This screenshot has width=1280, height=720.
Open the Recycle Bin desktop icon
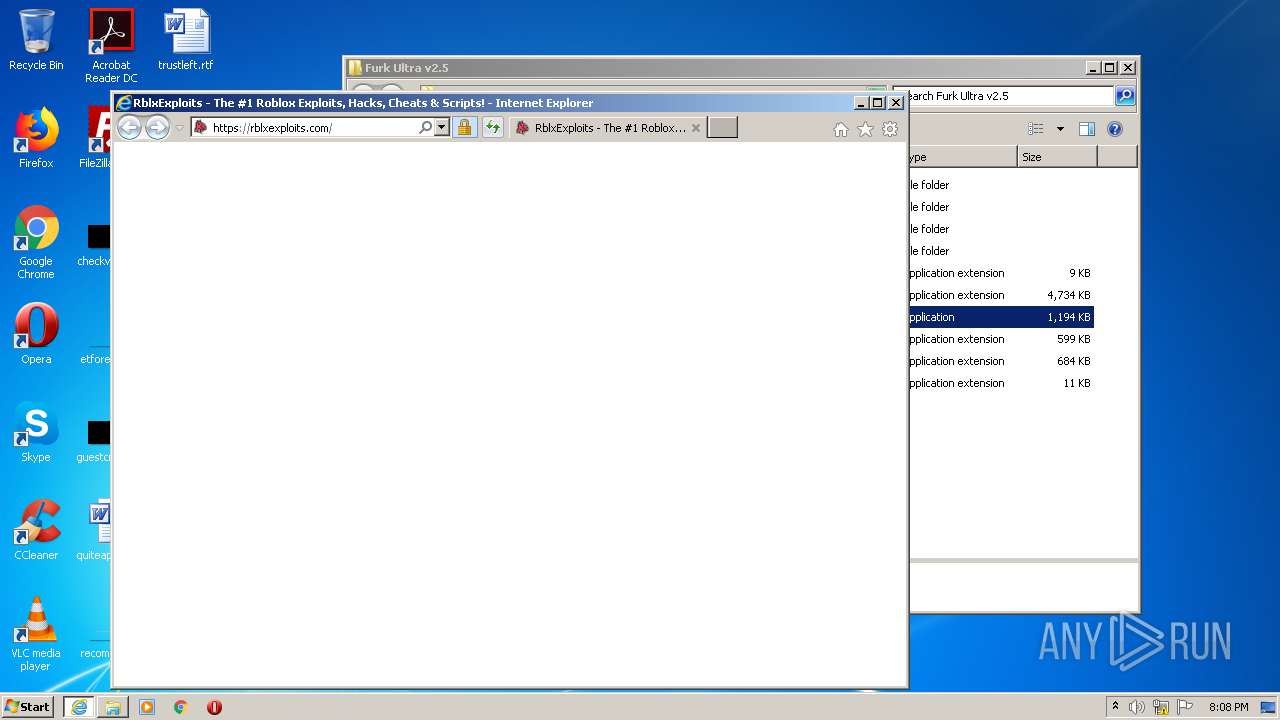click(36, 40)
